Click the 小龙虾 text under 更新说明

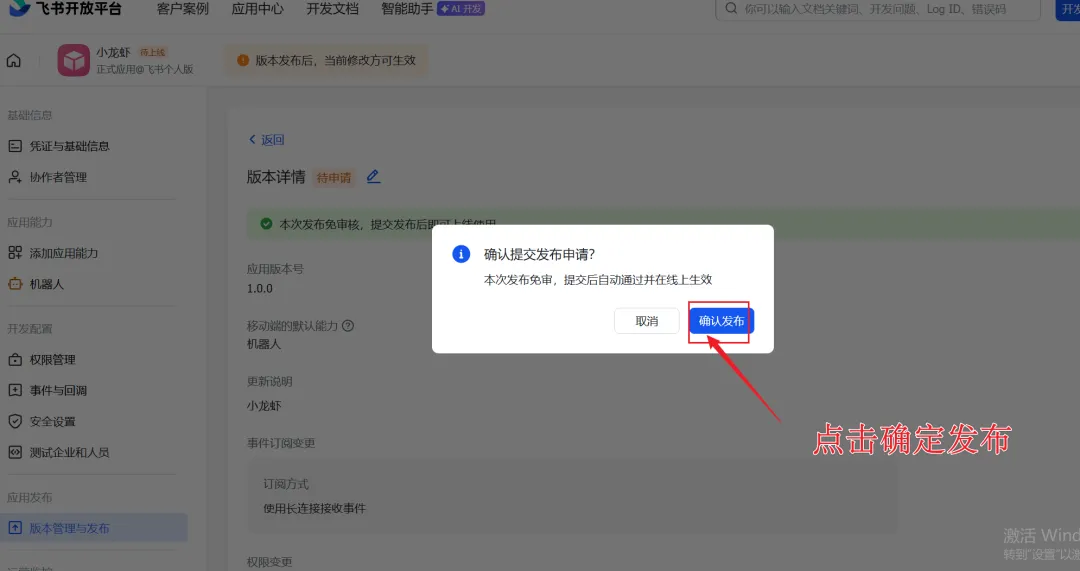click(264, 406)
